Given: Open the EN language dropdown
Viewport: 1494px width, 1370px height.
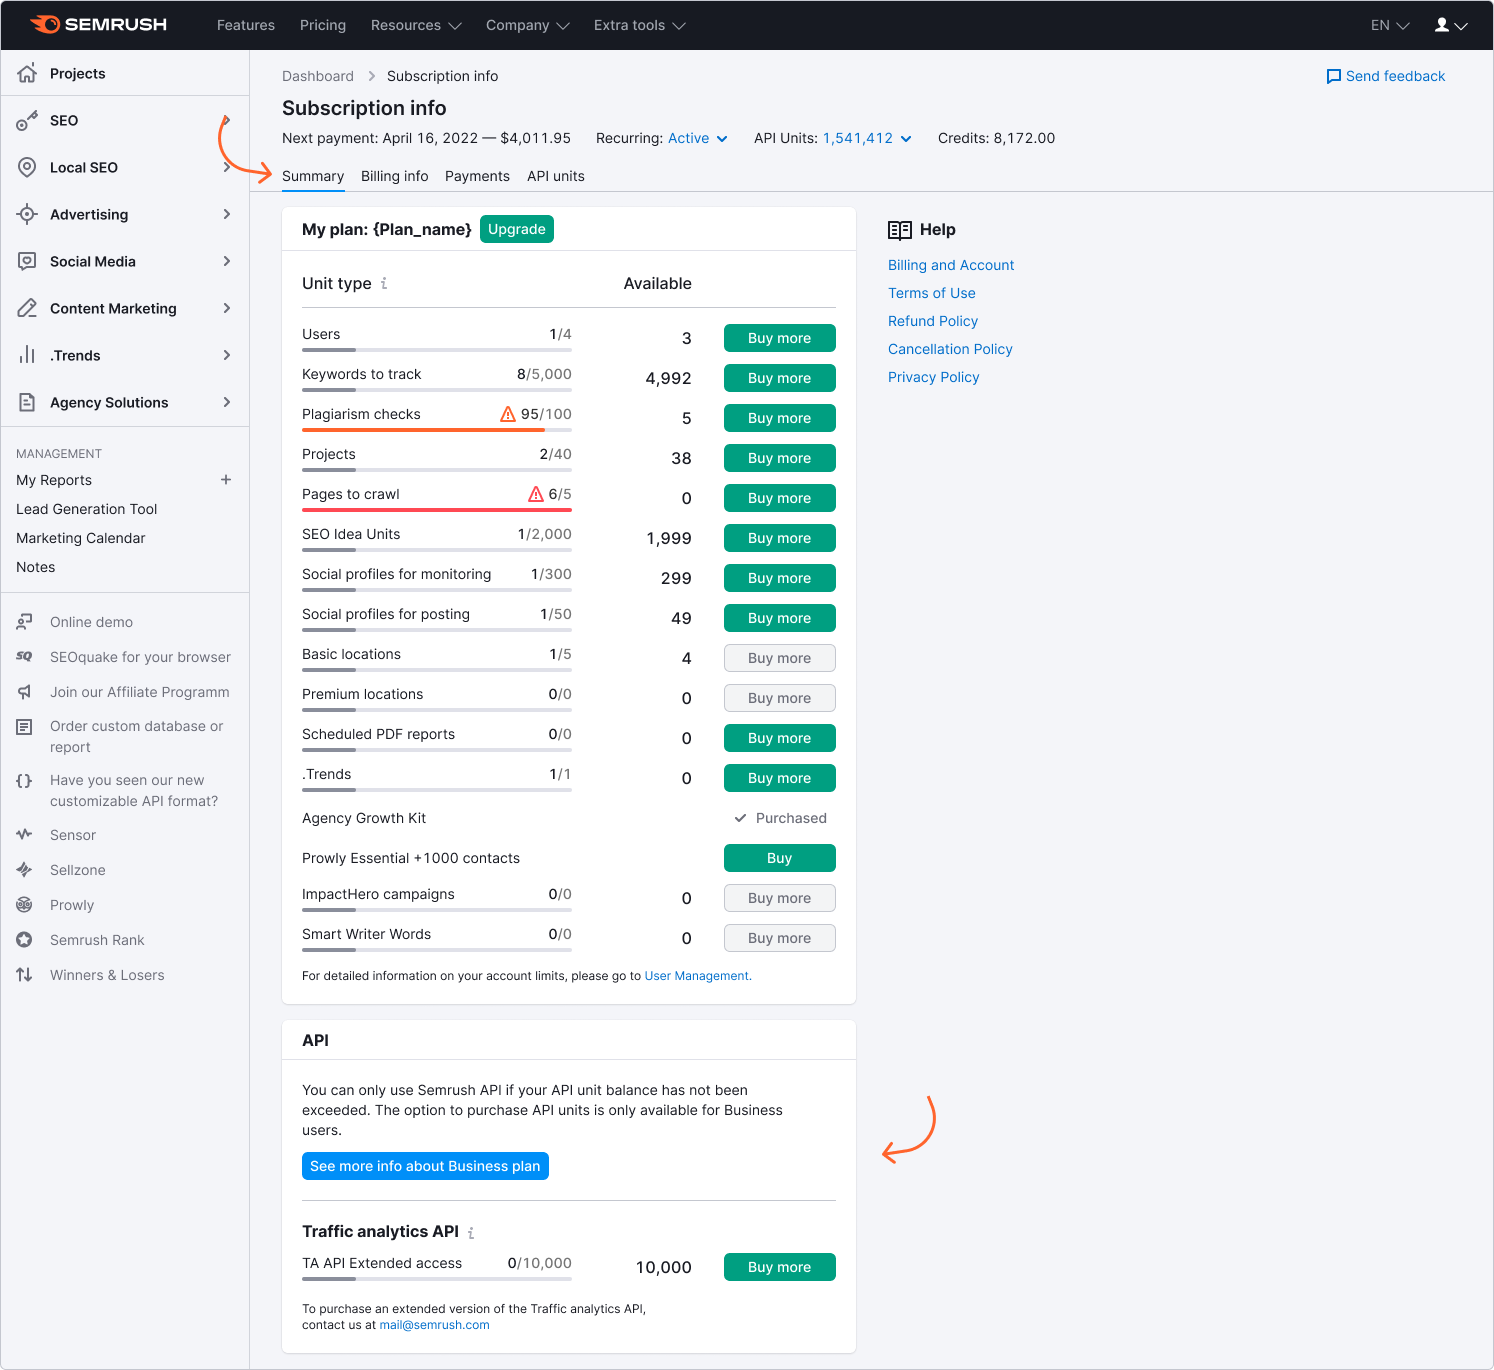Looking at the screenshot, I should (x=1390, y=25).
